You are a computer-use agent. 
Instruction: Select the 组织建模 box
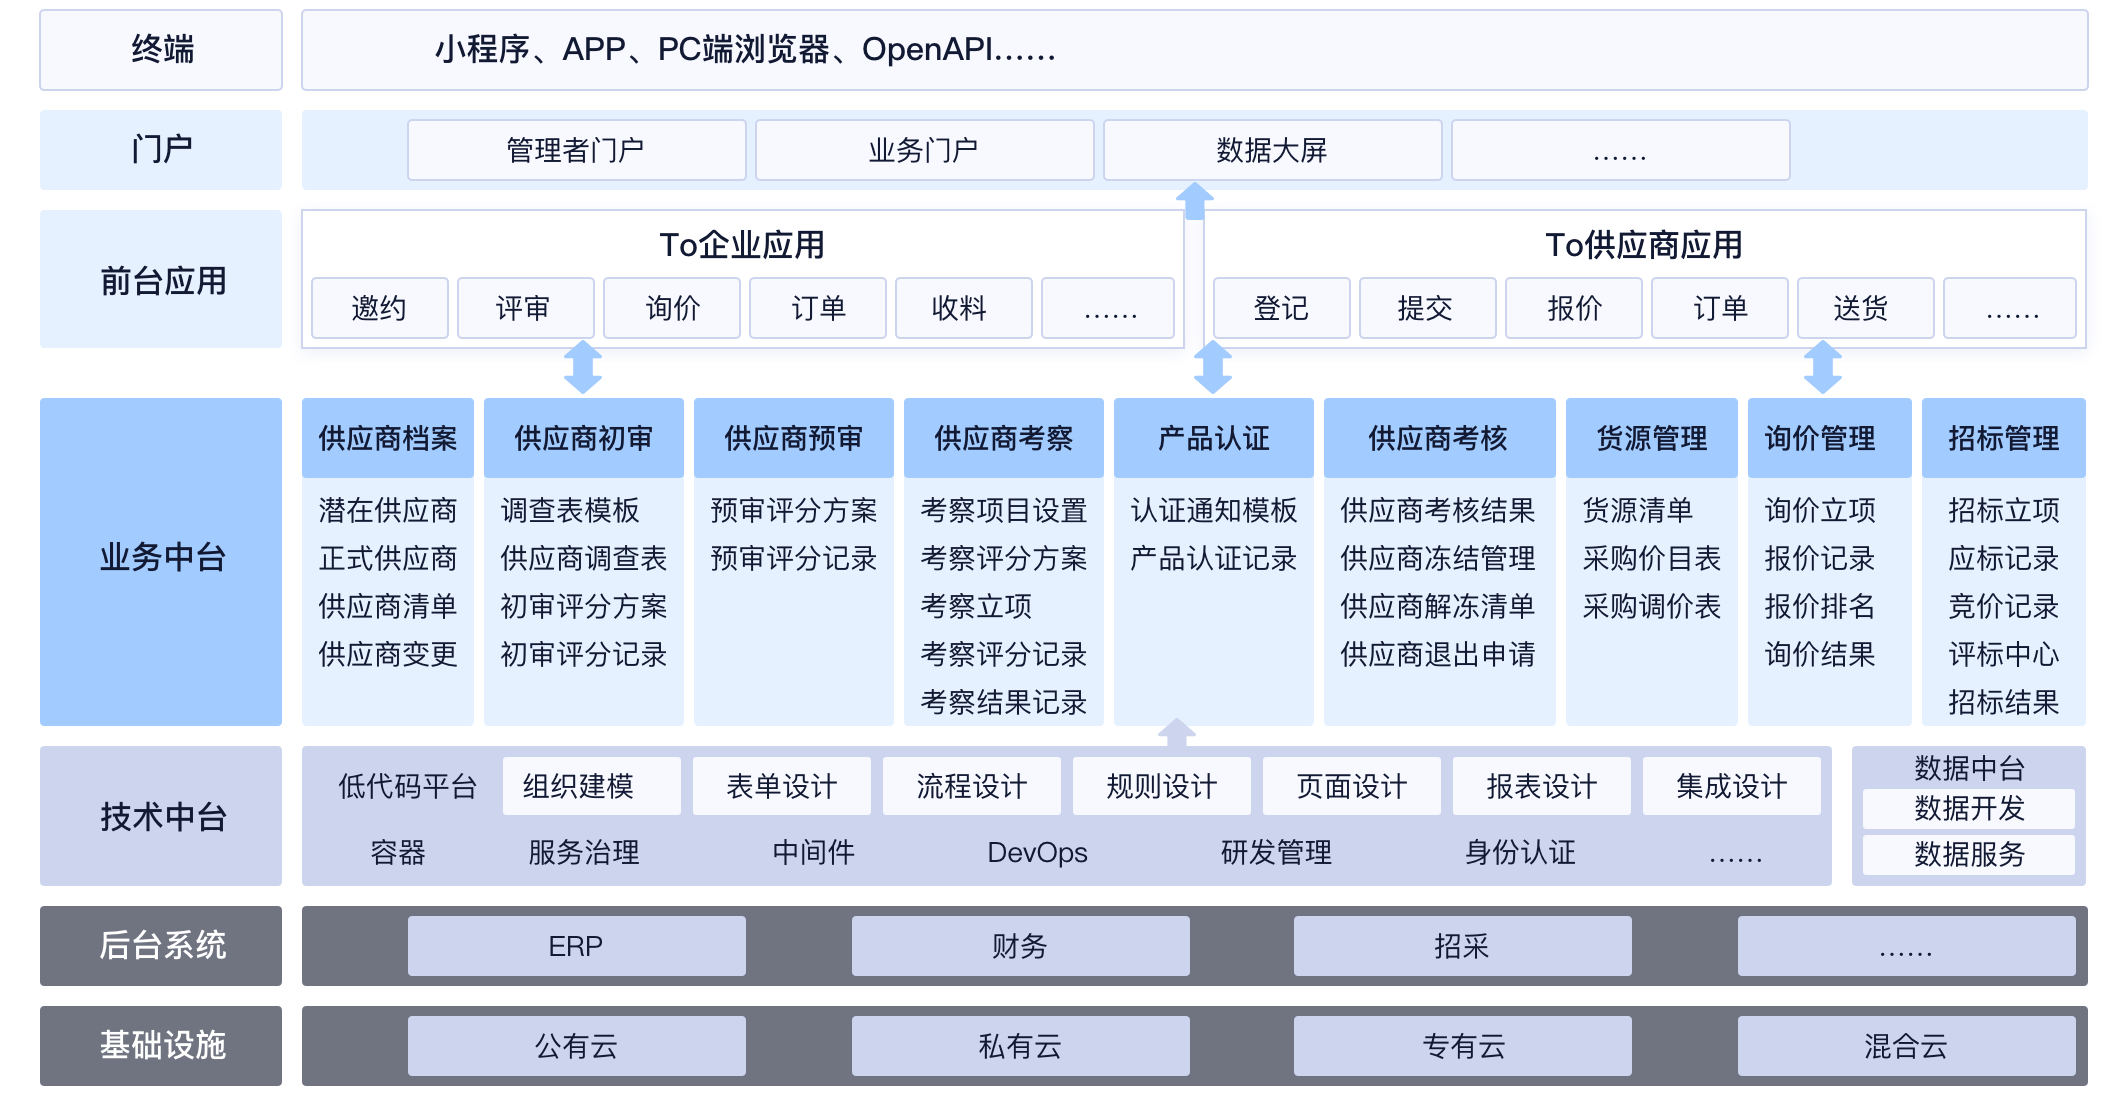tap(592, 786)
